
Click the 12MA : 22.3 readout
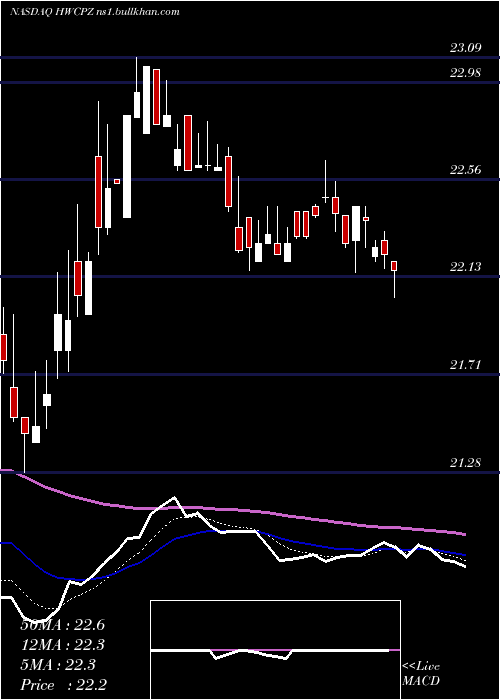point(62,645)
